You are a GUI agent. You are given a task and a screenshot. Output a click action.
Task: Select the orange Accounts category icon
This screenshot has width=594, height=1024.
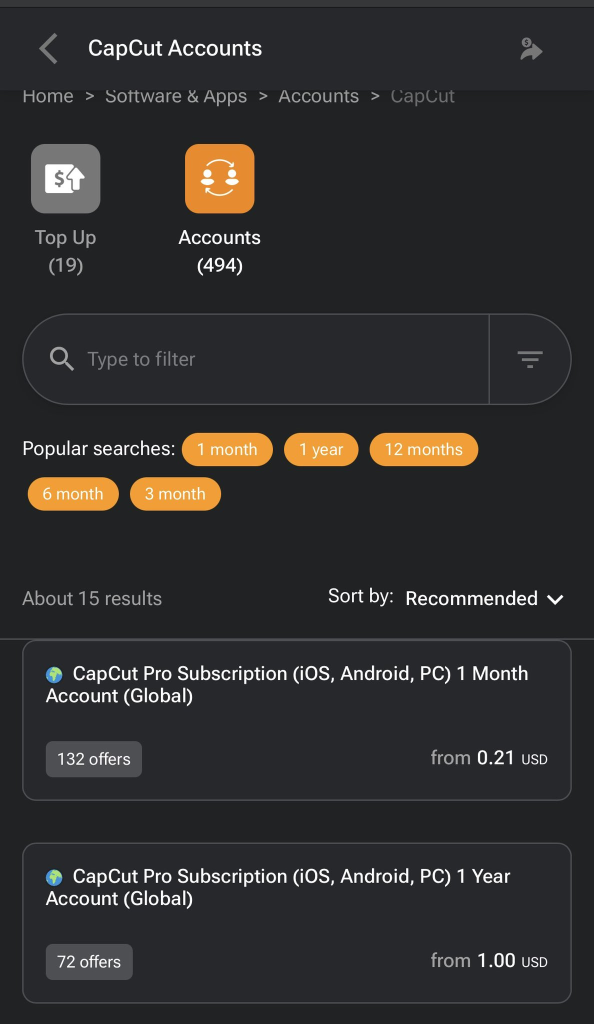[x=219, y=178]
